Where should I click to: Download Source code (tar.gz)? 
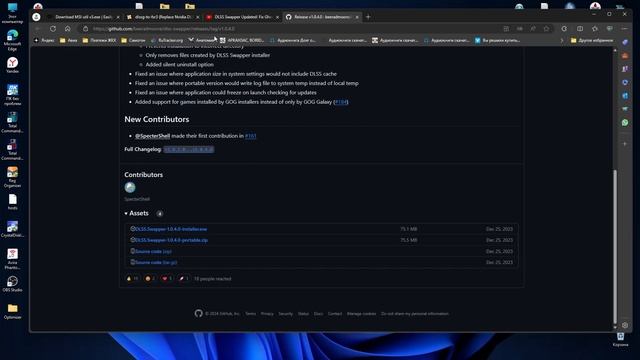(156, 262)
